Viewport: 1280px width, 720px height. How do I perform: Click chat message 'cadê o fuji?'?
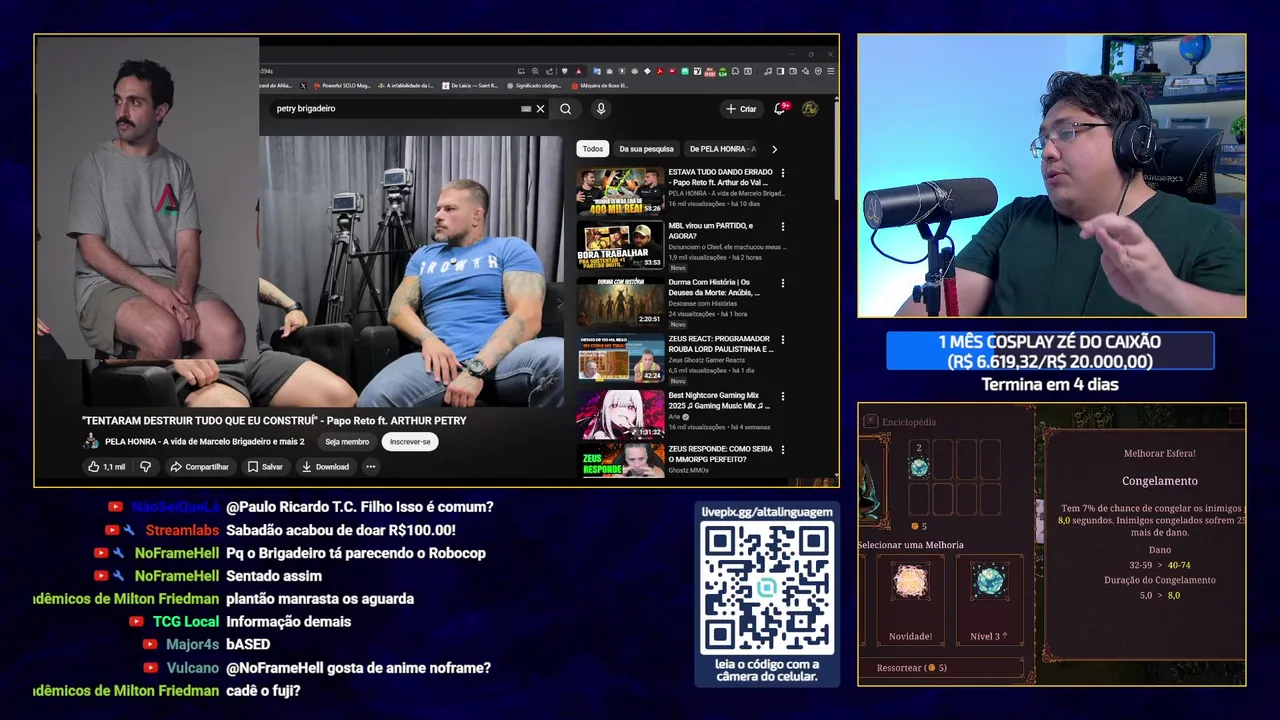263,691
